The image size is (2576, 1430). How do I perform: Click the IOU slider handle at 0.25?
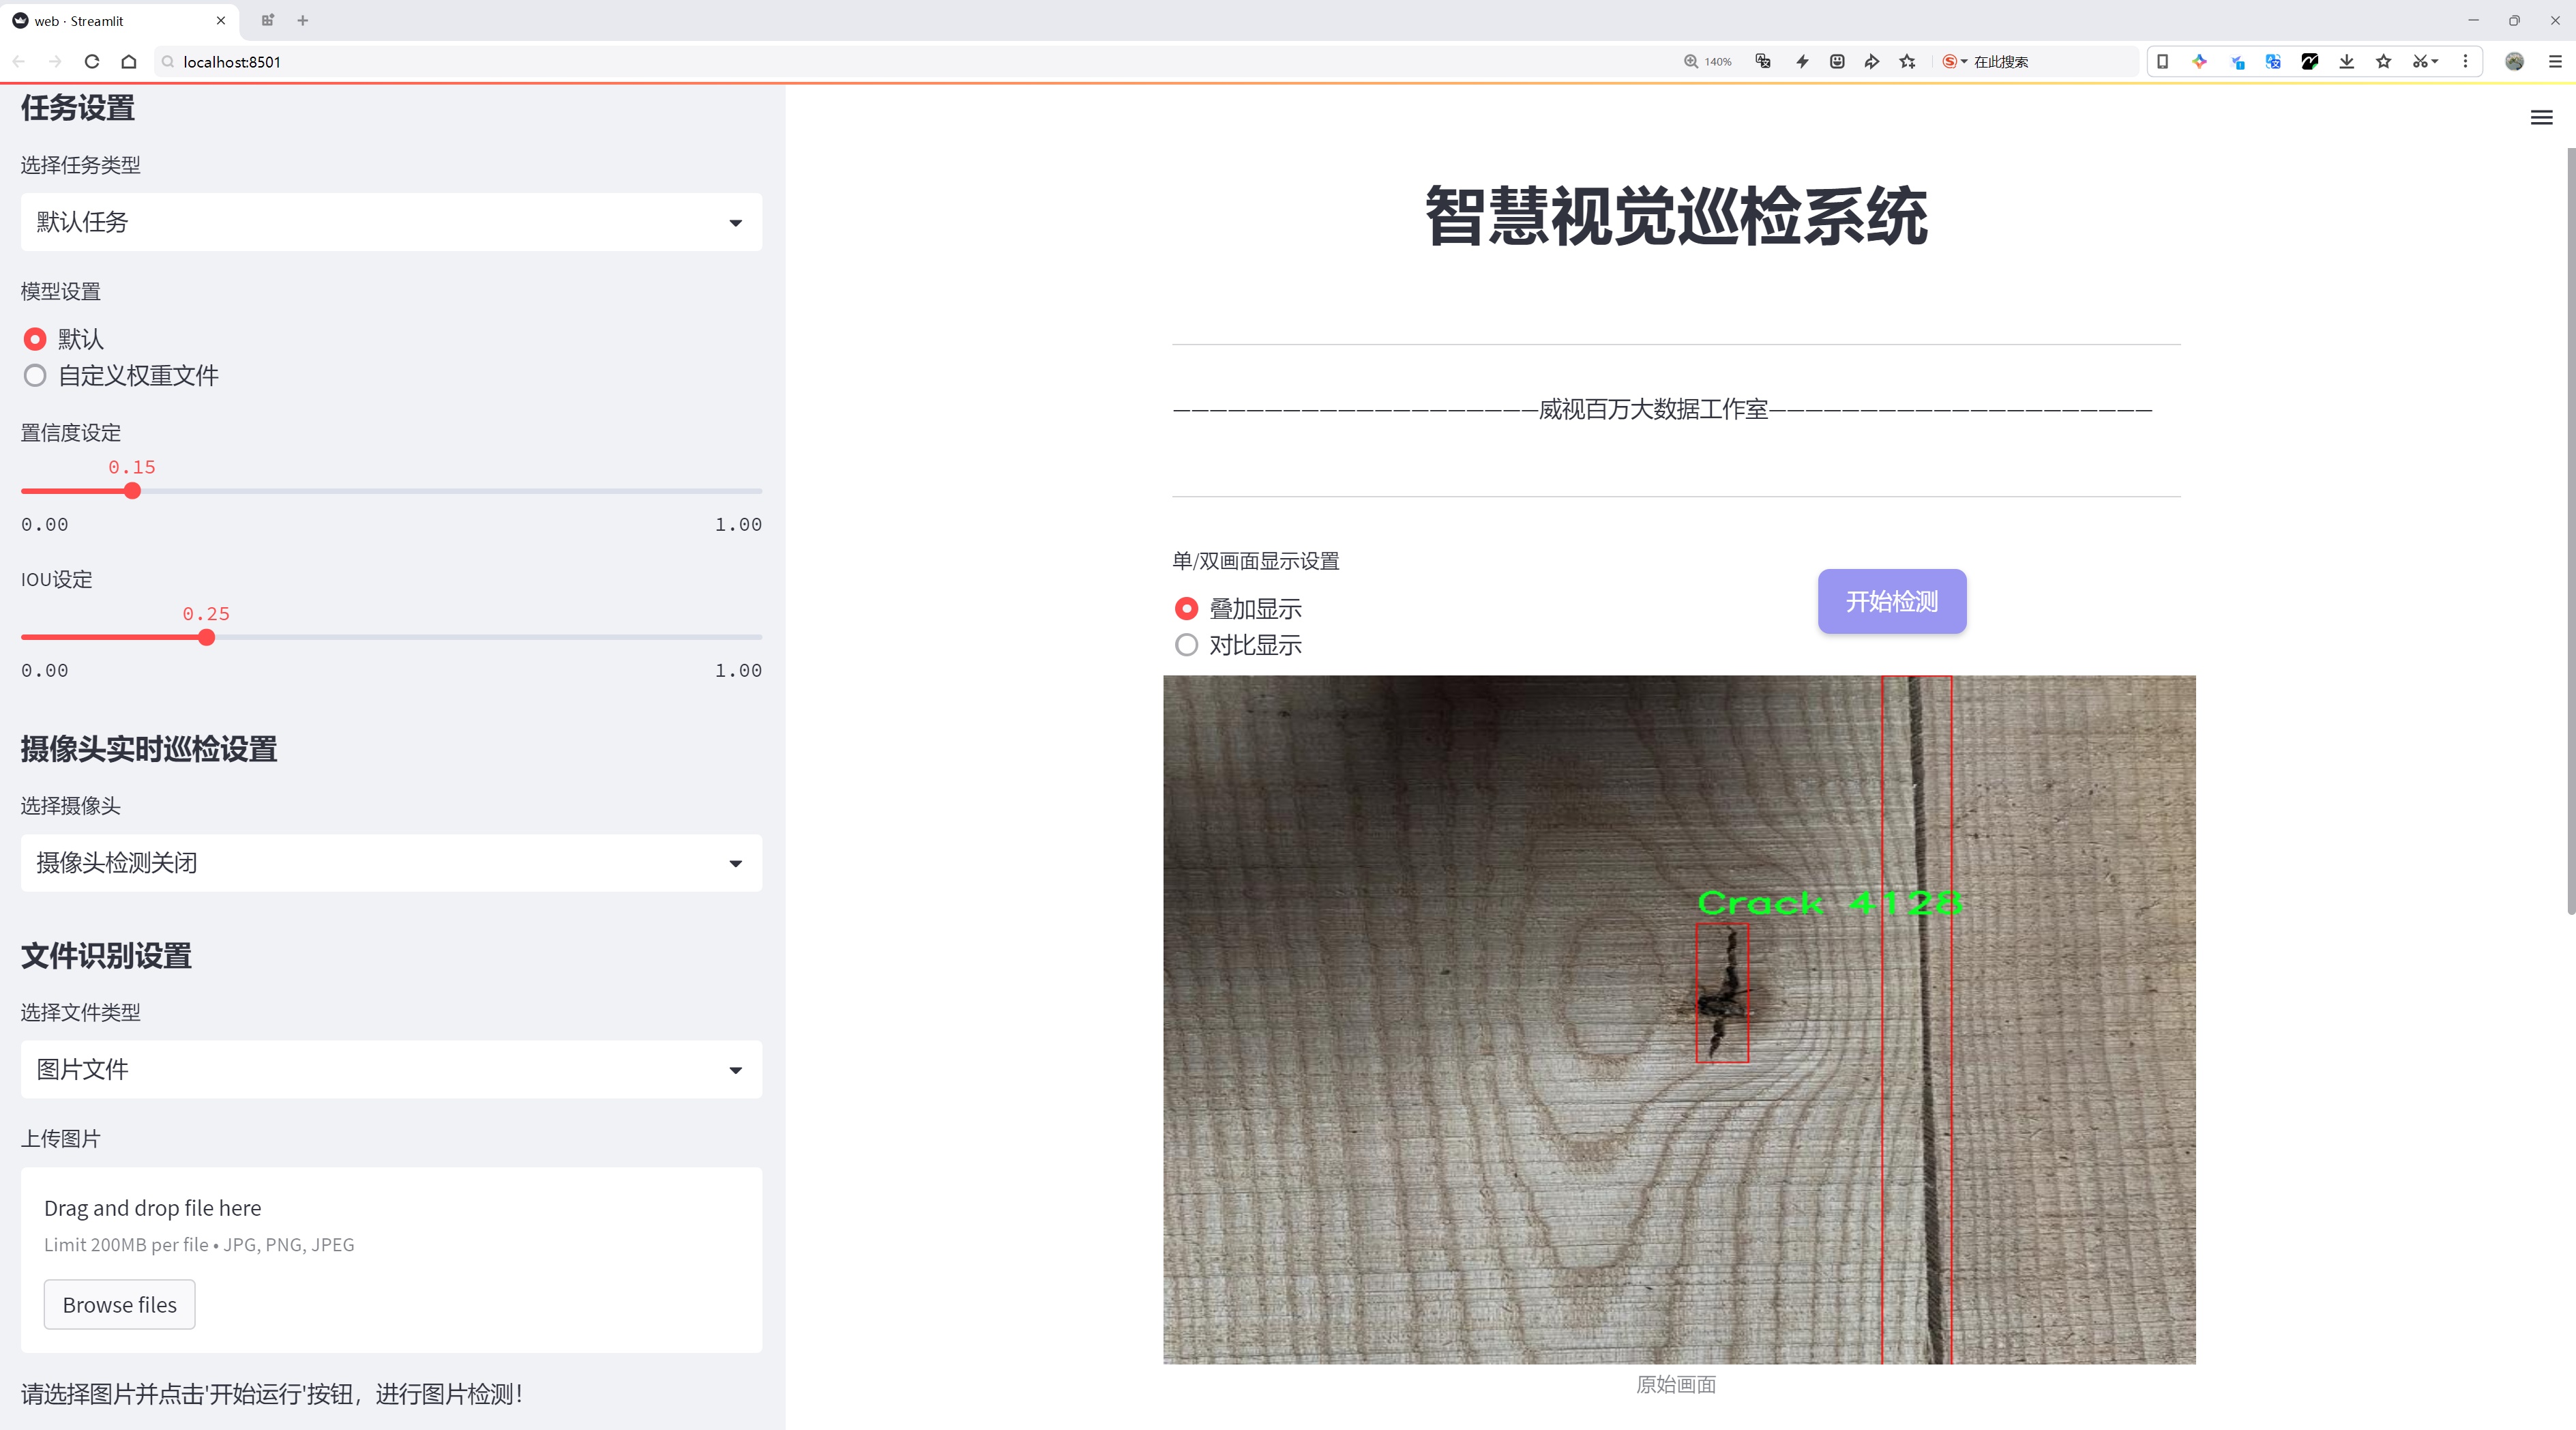point(206,638)
